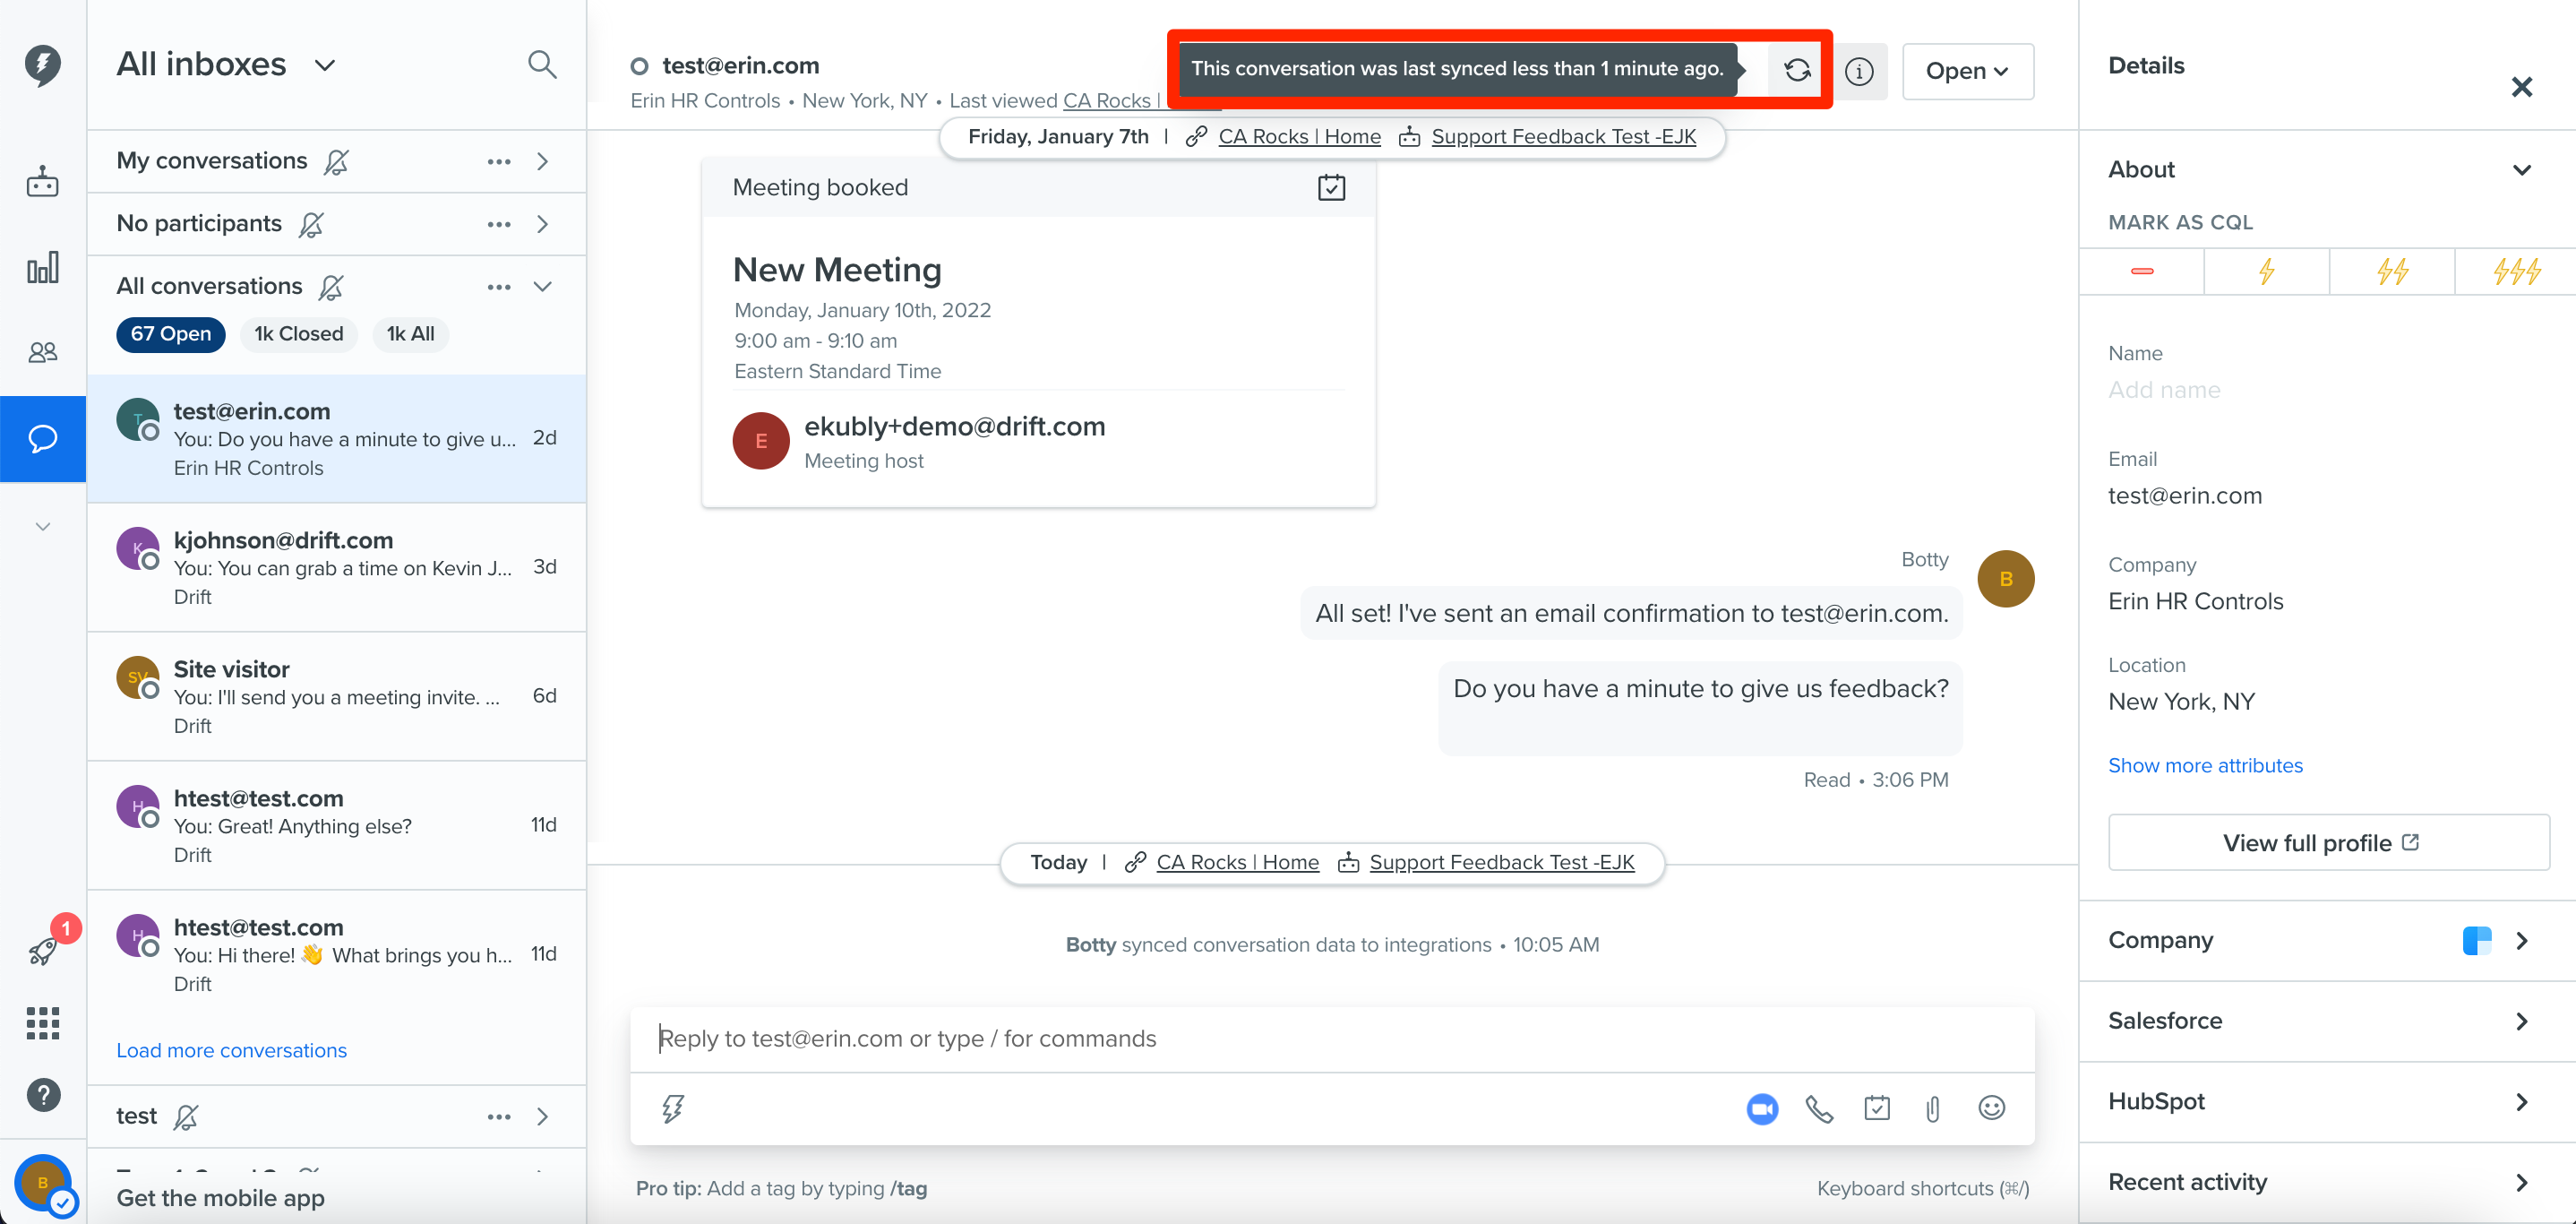Image resolution: width=2576 pixels, height=1224 pixels.
Task: Select the 1k Closed filter
Action: pyautogui.click(x=298, y=334)
